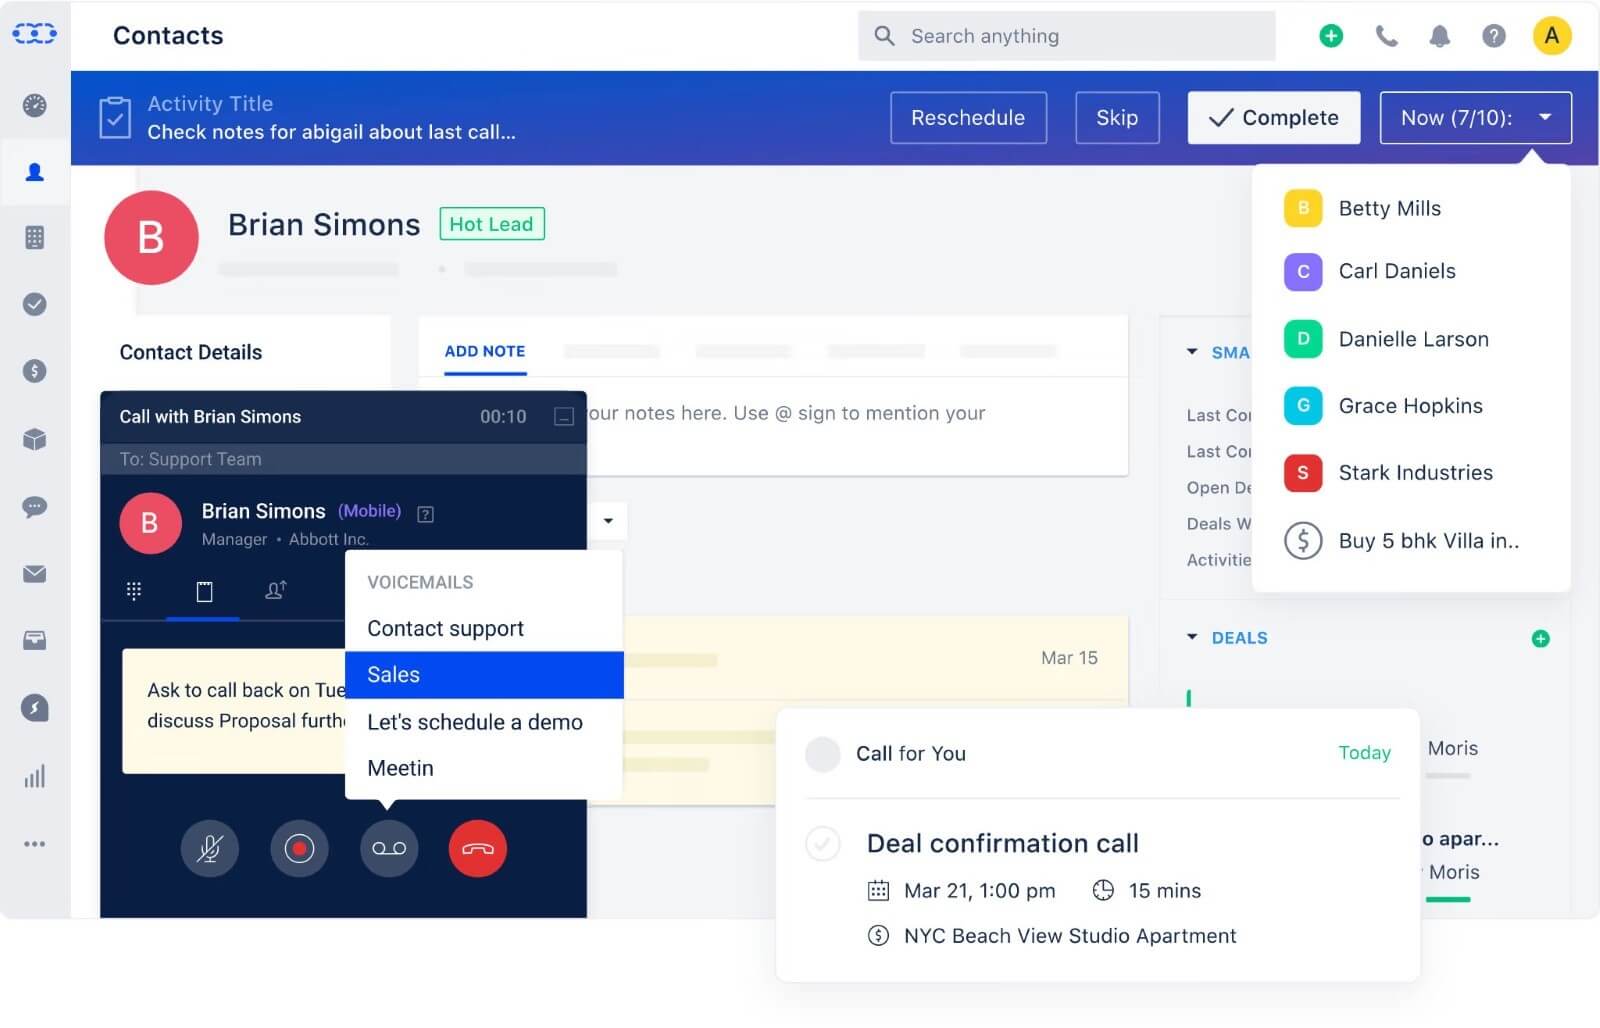Open the accounts building icon in sidebar
Screen dimensions: 1600x1028
[35, 238]
